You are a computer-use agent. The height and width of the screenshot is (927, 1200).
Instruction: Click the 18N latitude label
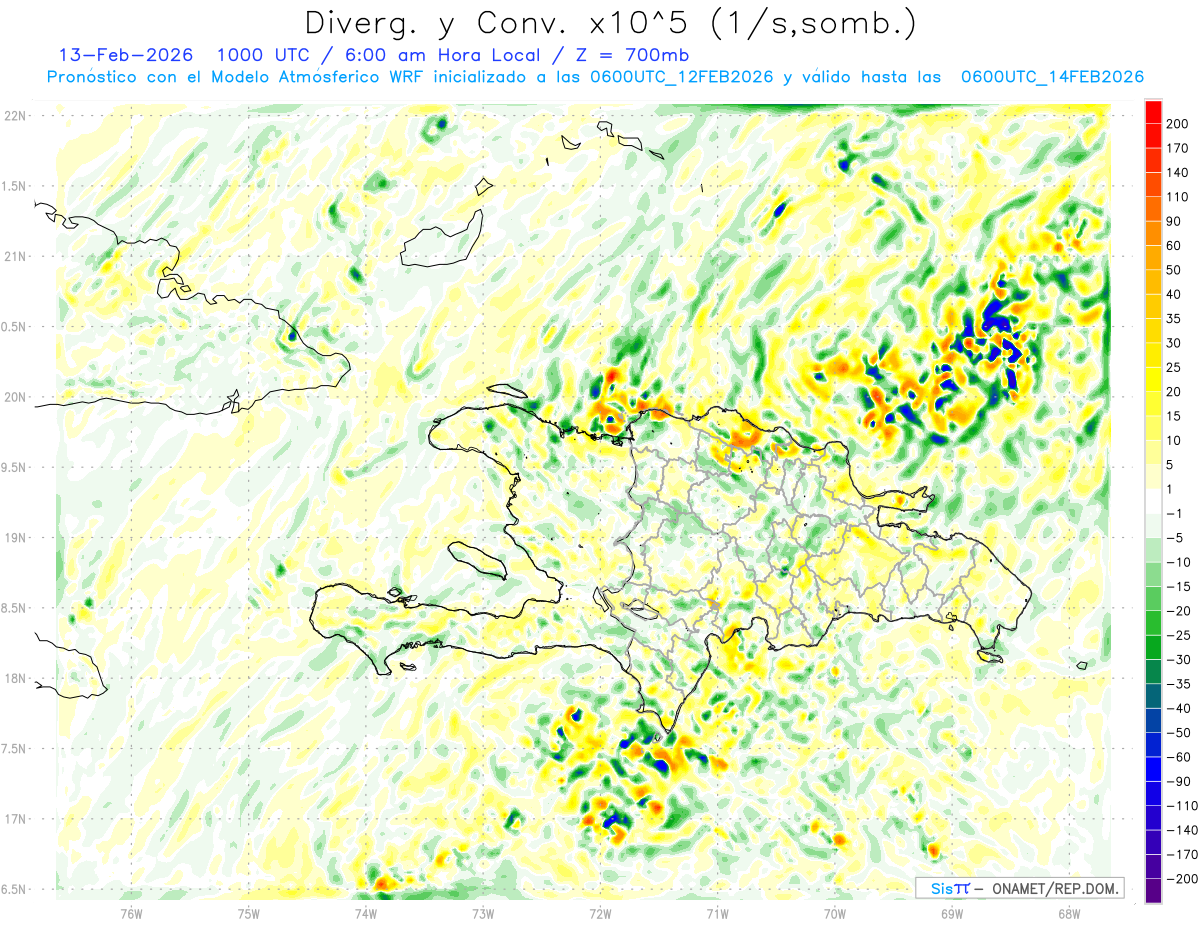(x=14, y=679)
